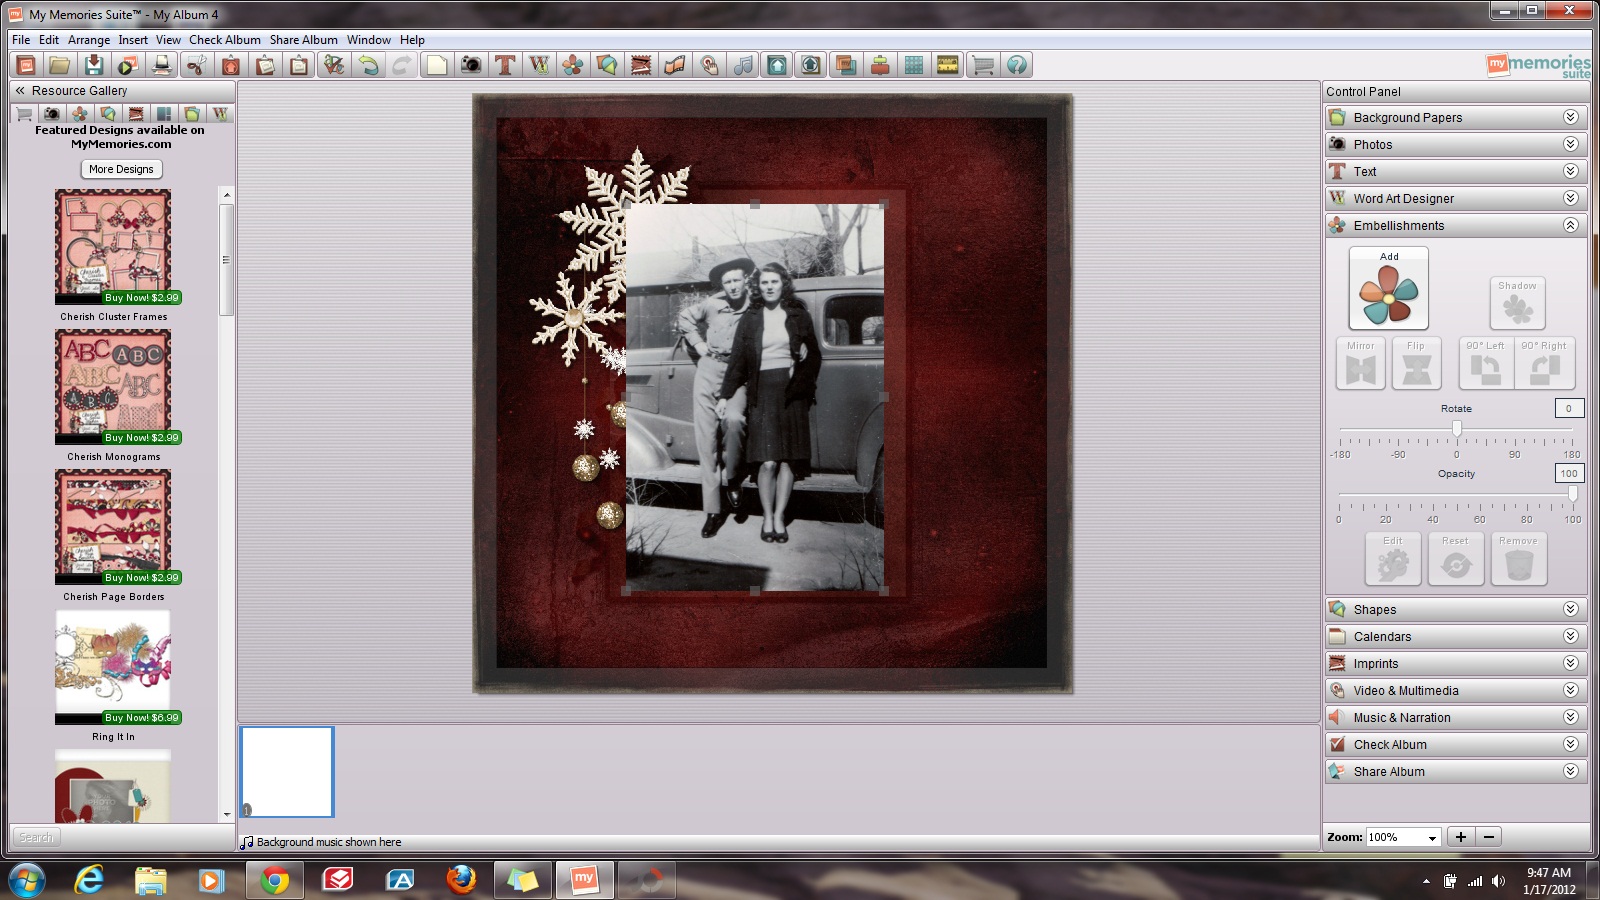The height and width of the screenshot is (900, 1600).
Task: Select the page 1 thumbnail in the page strip
Action: (287, 771)
